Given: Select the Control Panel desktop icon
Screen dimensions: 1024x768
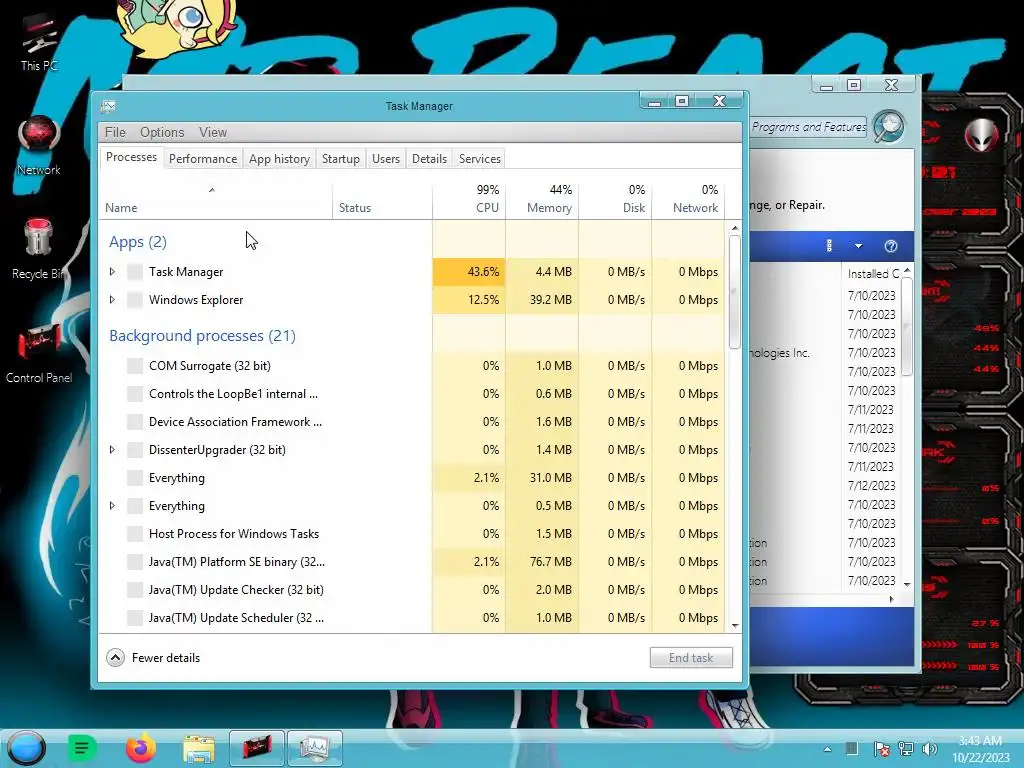Looking at the screenshot, I should [x=39, y=353].
